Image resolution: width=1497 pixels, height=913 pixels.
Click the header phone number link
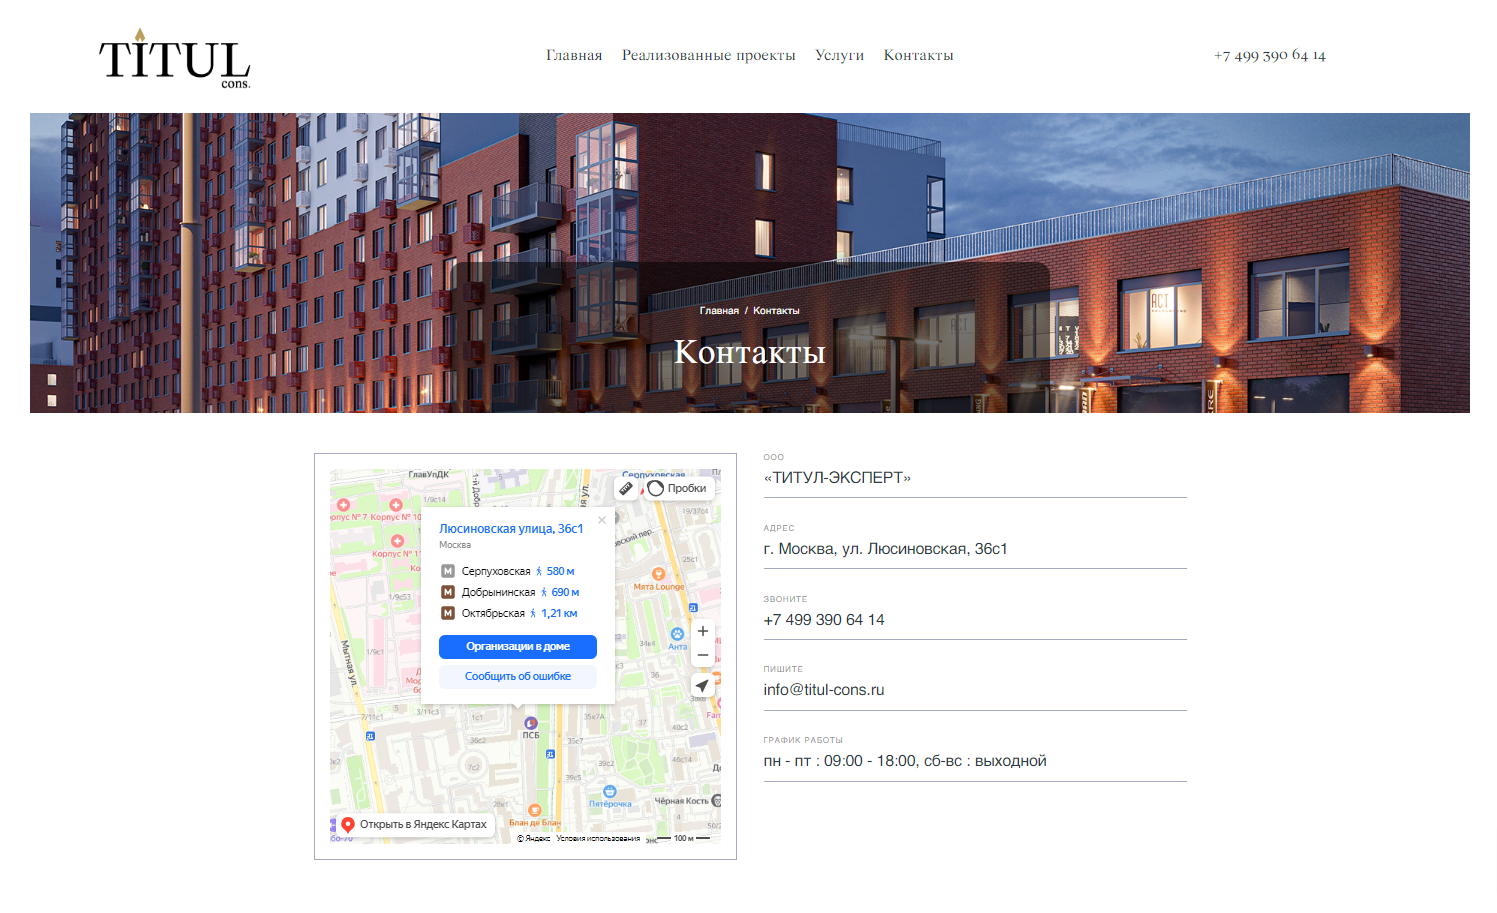[1269, 55]
